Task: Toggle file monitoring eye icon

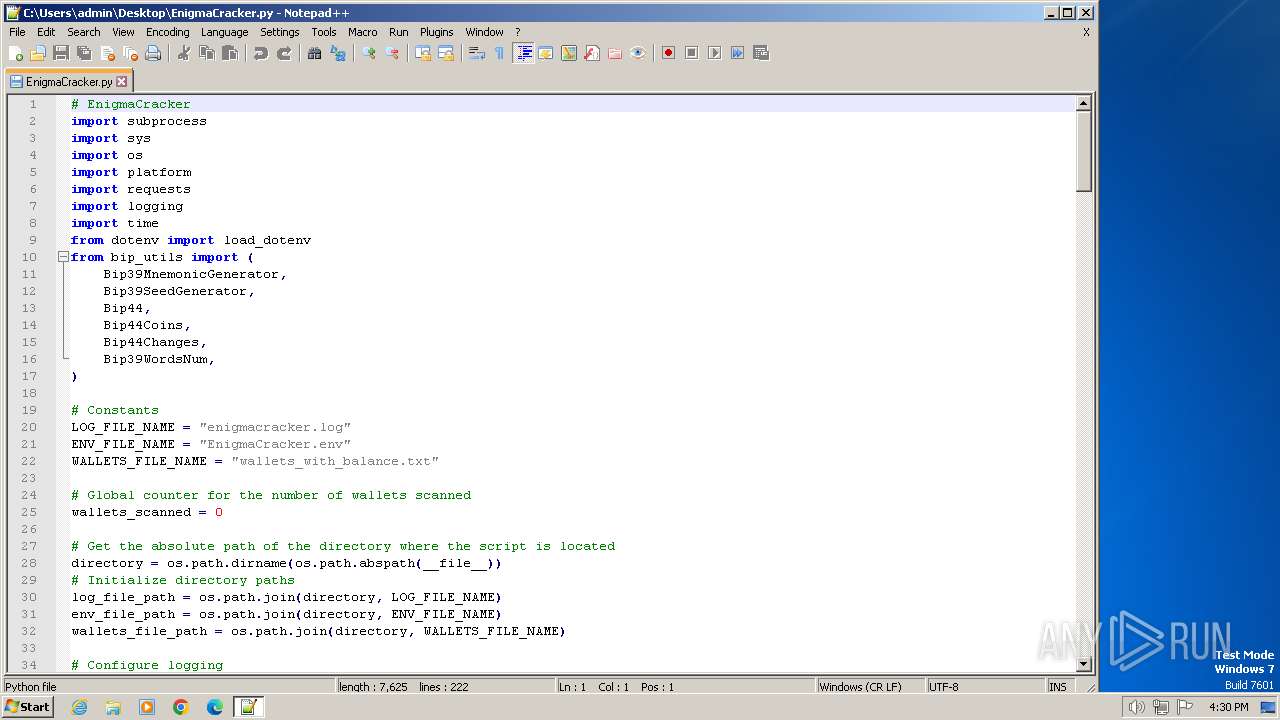Action: (x=638, y=53)
